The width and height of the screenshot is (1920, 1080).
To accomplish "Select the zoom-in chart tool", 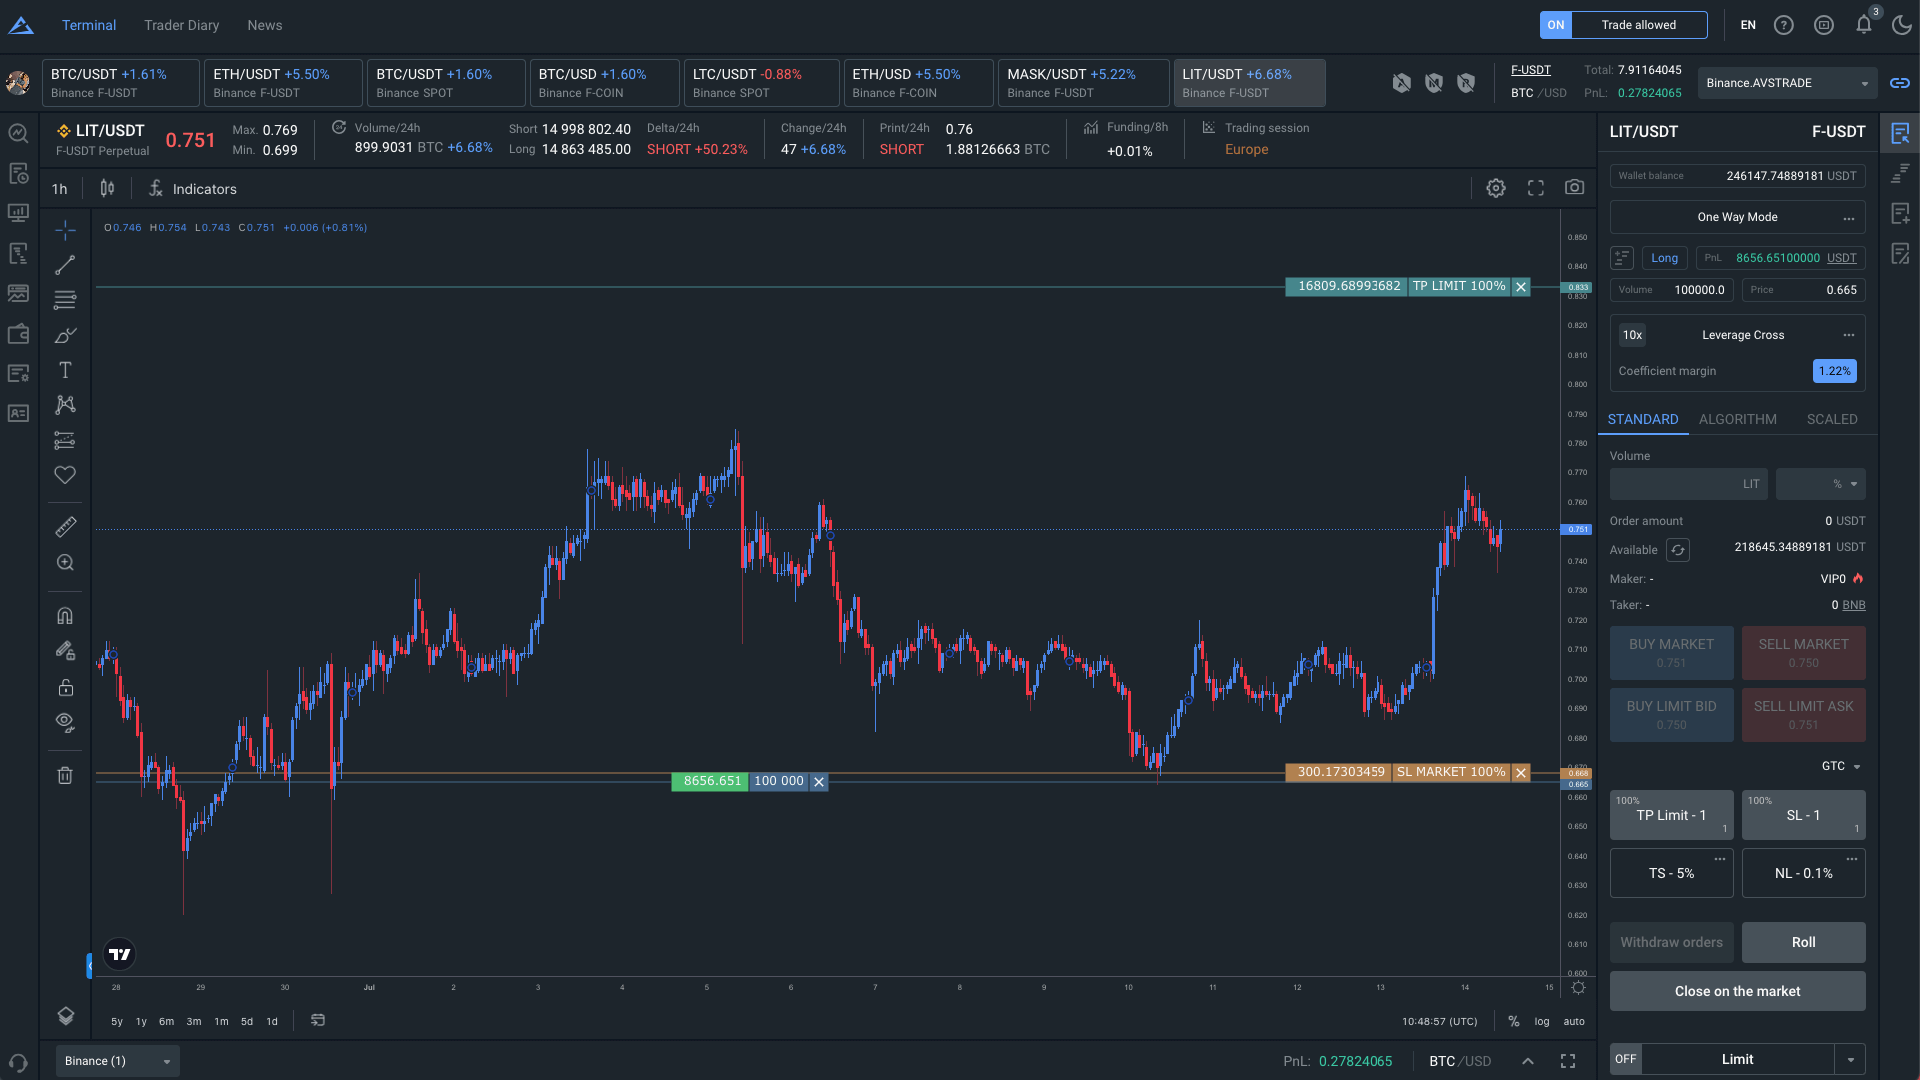I will [x=64, y=562].
